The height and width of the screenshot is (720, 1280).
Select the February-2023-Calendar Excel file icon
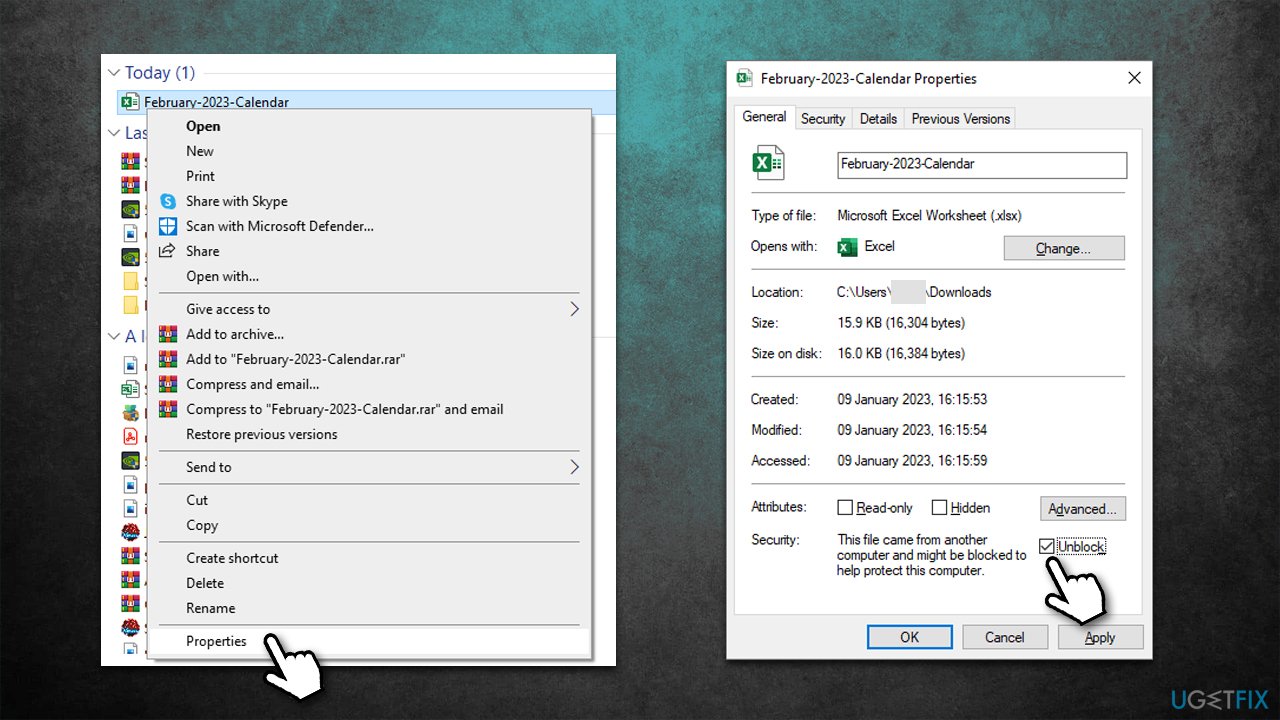(130, 101)
